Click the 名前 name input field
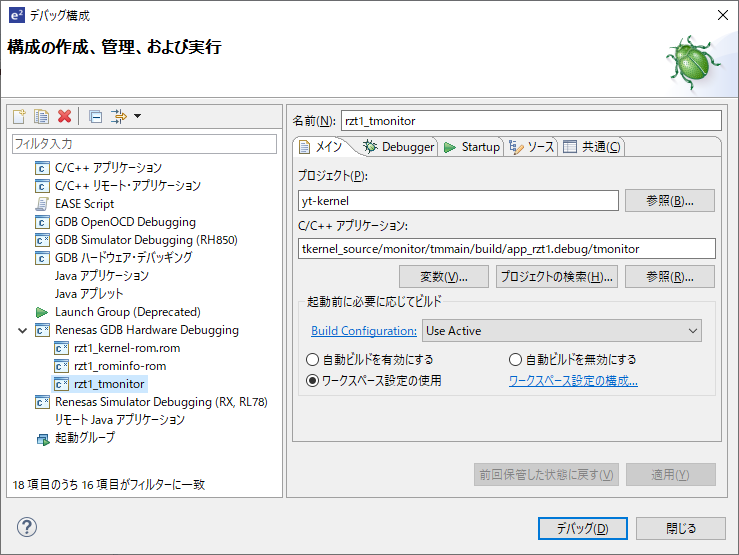Viewport: 739px width, 555px height. 531,121
